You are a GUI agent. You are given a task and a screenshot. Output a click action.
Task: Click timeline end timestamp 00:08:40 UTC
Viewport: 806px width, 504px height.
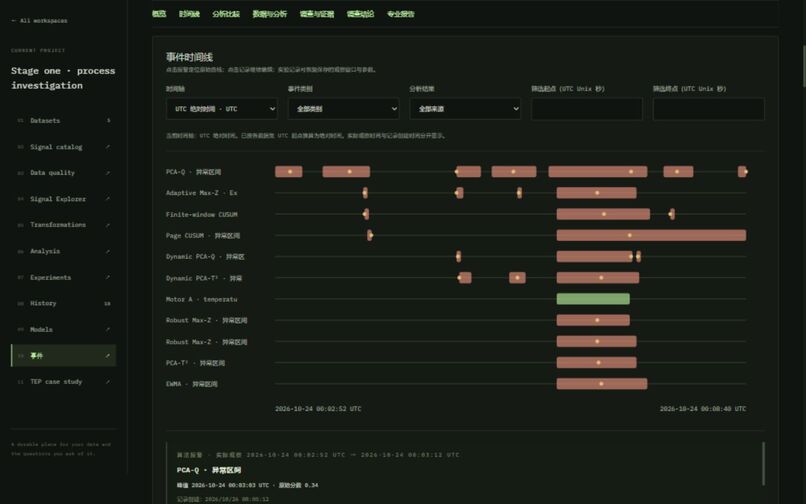pyautogui.click(x=703, y=409)
